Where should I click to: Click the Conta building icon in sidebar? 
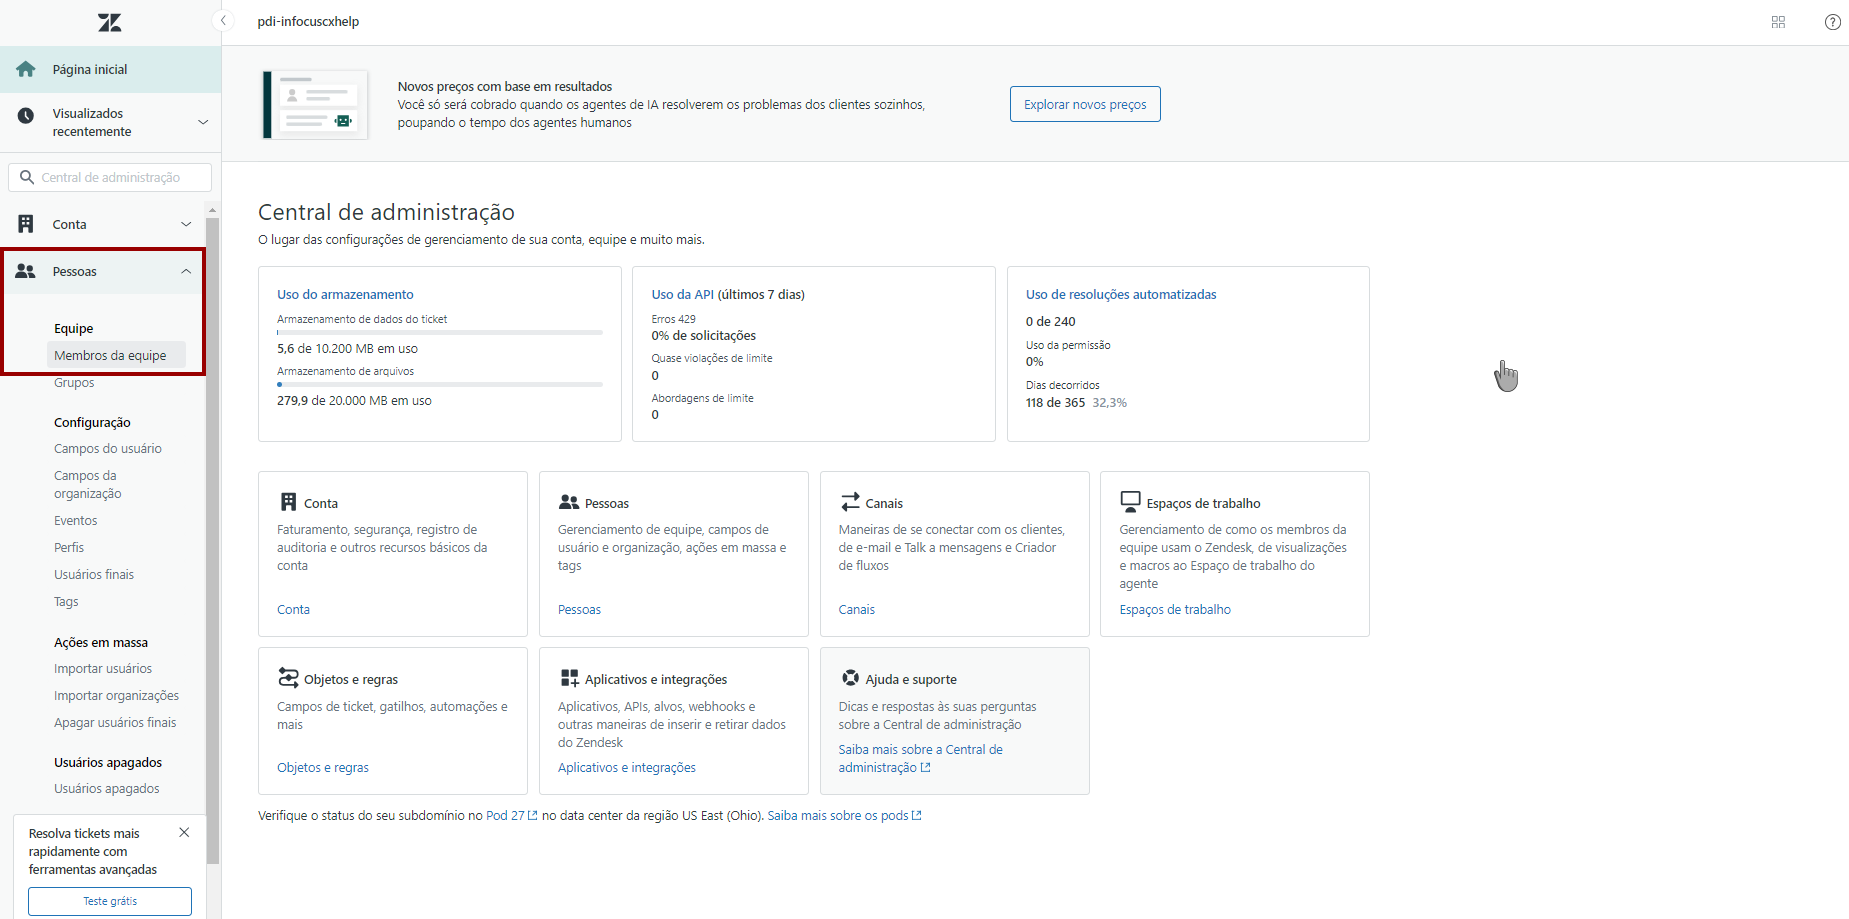(x=26, y=224)
